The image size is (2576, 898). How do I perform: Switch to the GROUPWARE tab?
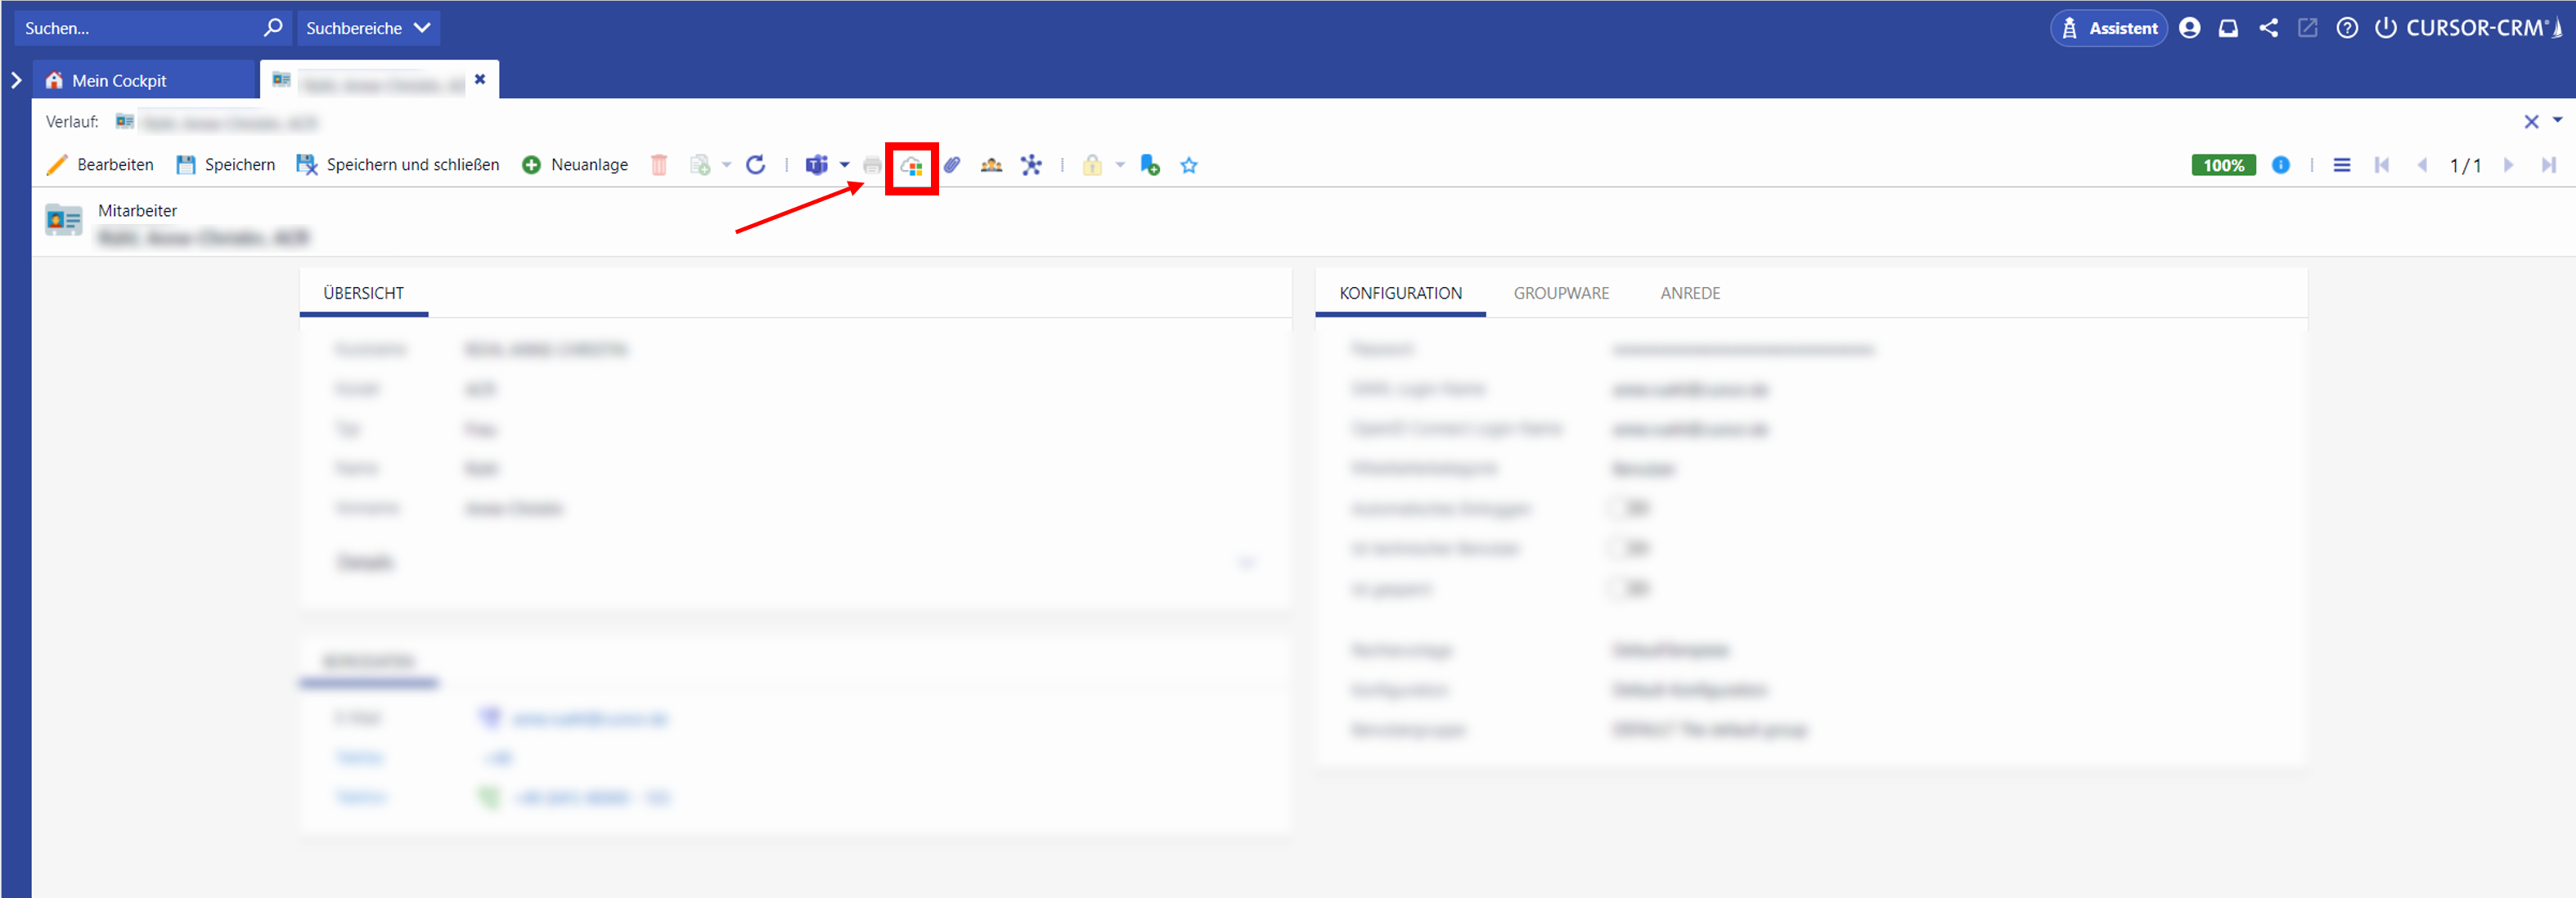point(1561,293)
